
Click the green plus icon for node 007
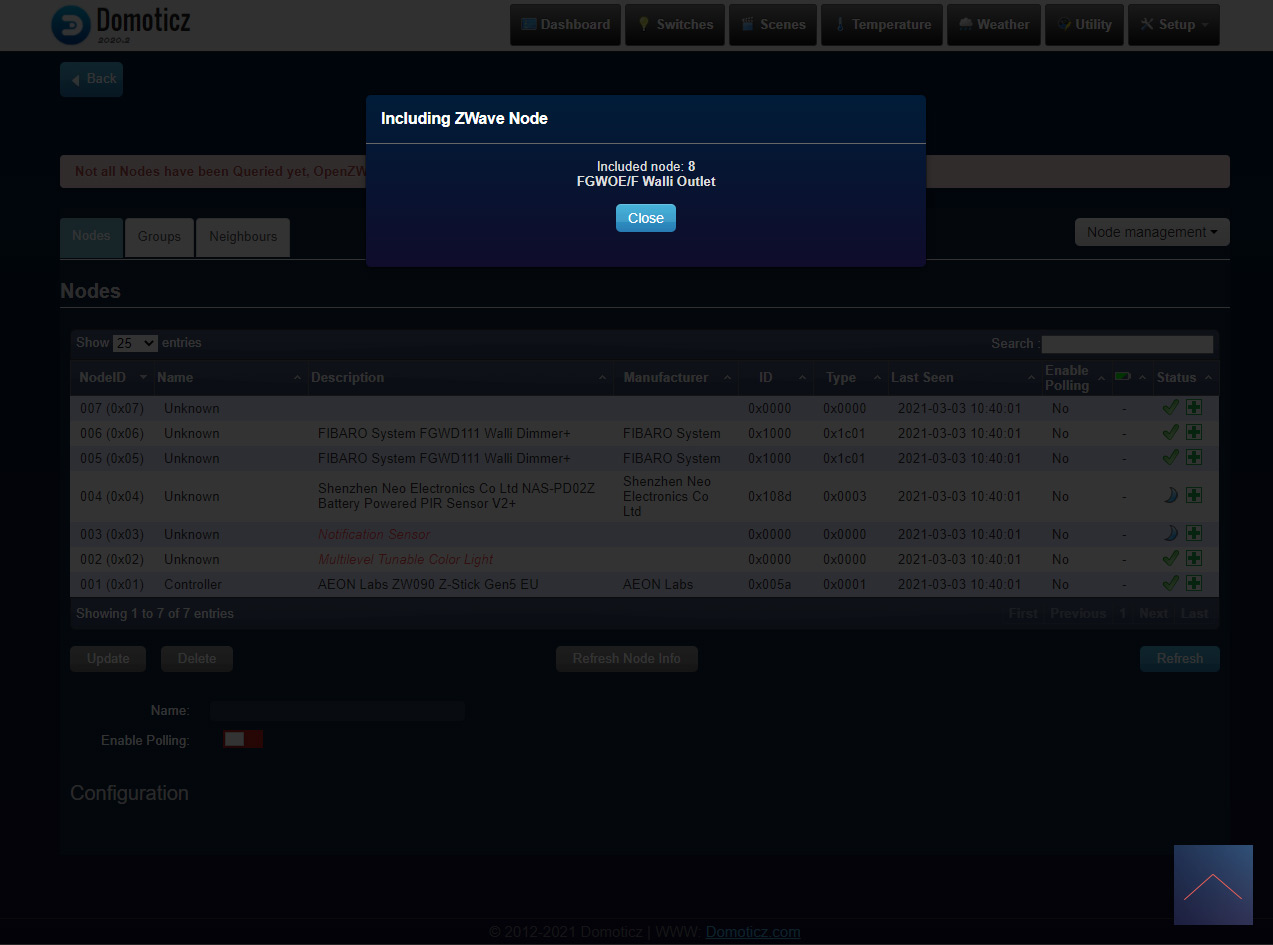click(x=1194, y=407)
